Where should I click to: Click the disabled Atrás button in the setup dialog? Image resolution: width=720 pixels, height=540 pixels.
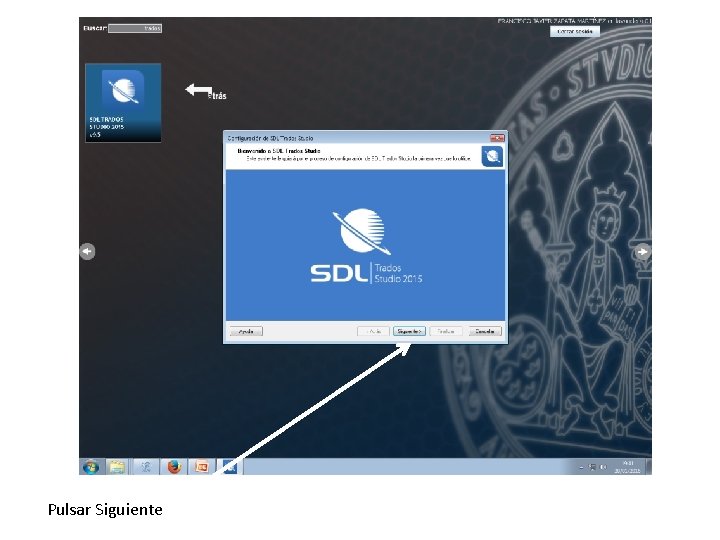click(373, 331)
